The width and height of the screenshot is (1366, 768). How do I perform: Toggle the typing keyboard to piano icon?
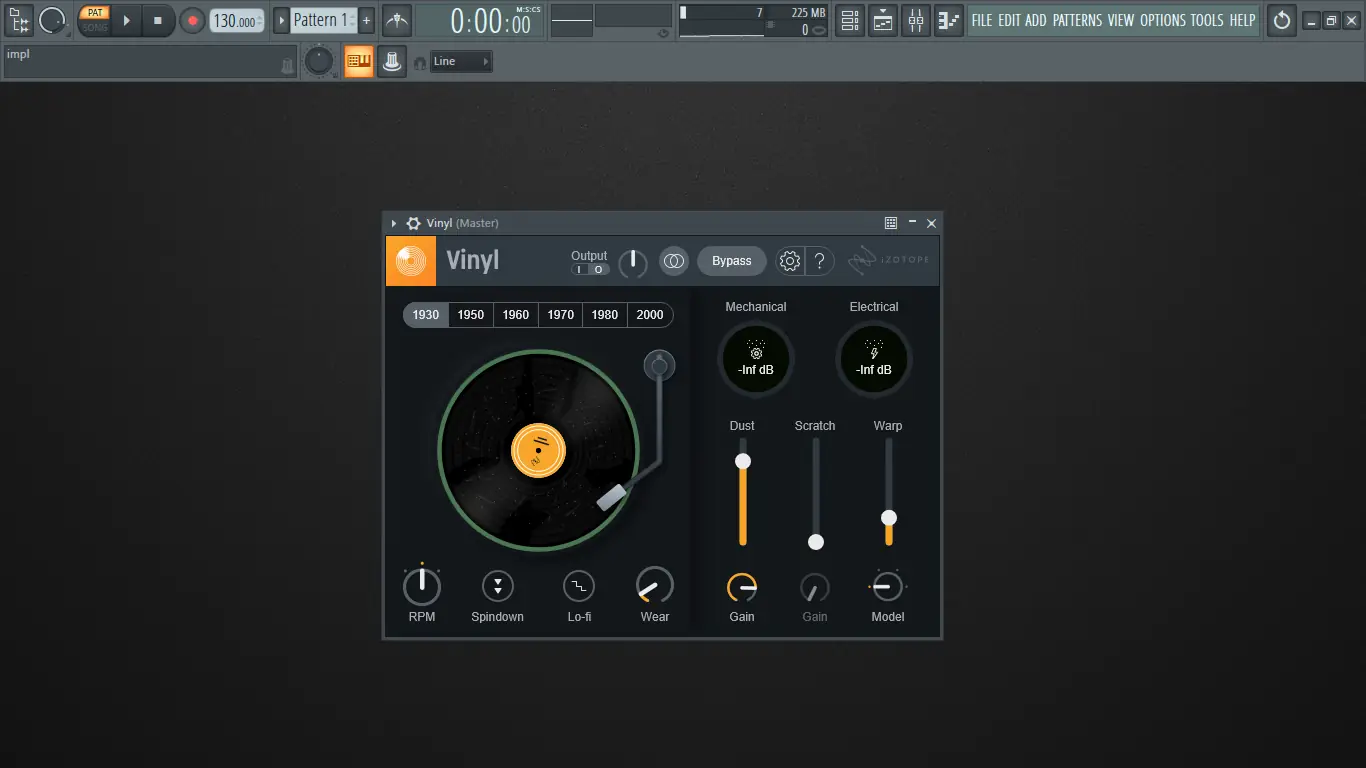point(359,61)
